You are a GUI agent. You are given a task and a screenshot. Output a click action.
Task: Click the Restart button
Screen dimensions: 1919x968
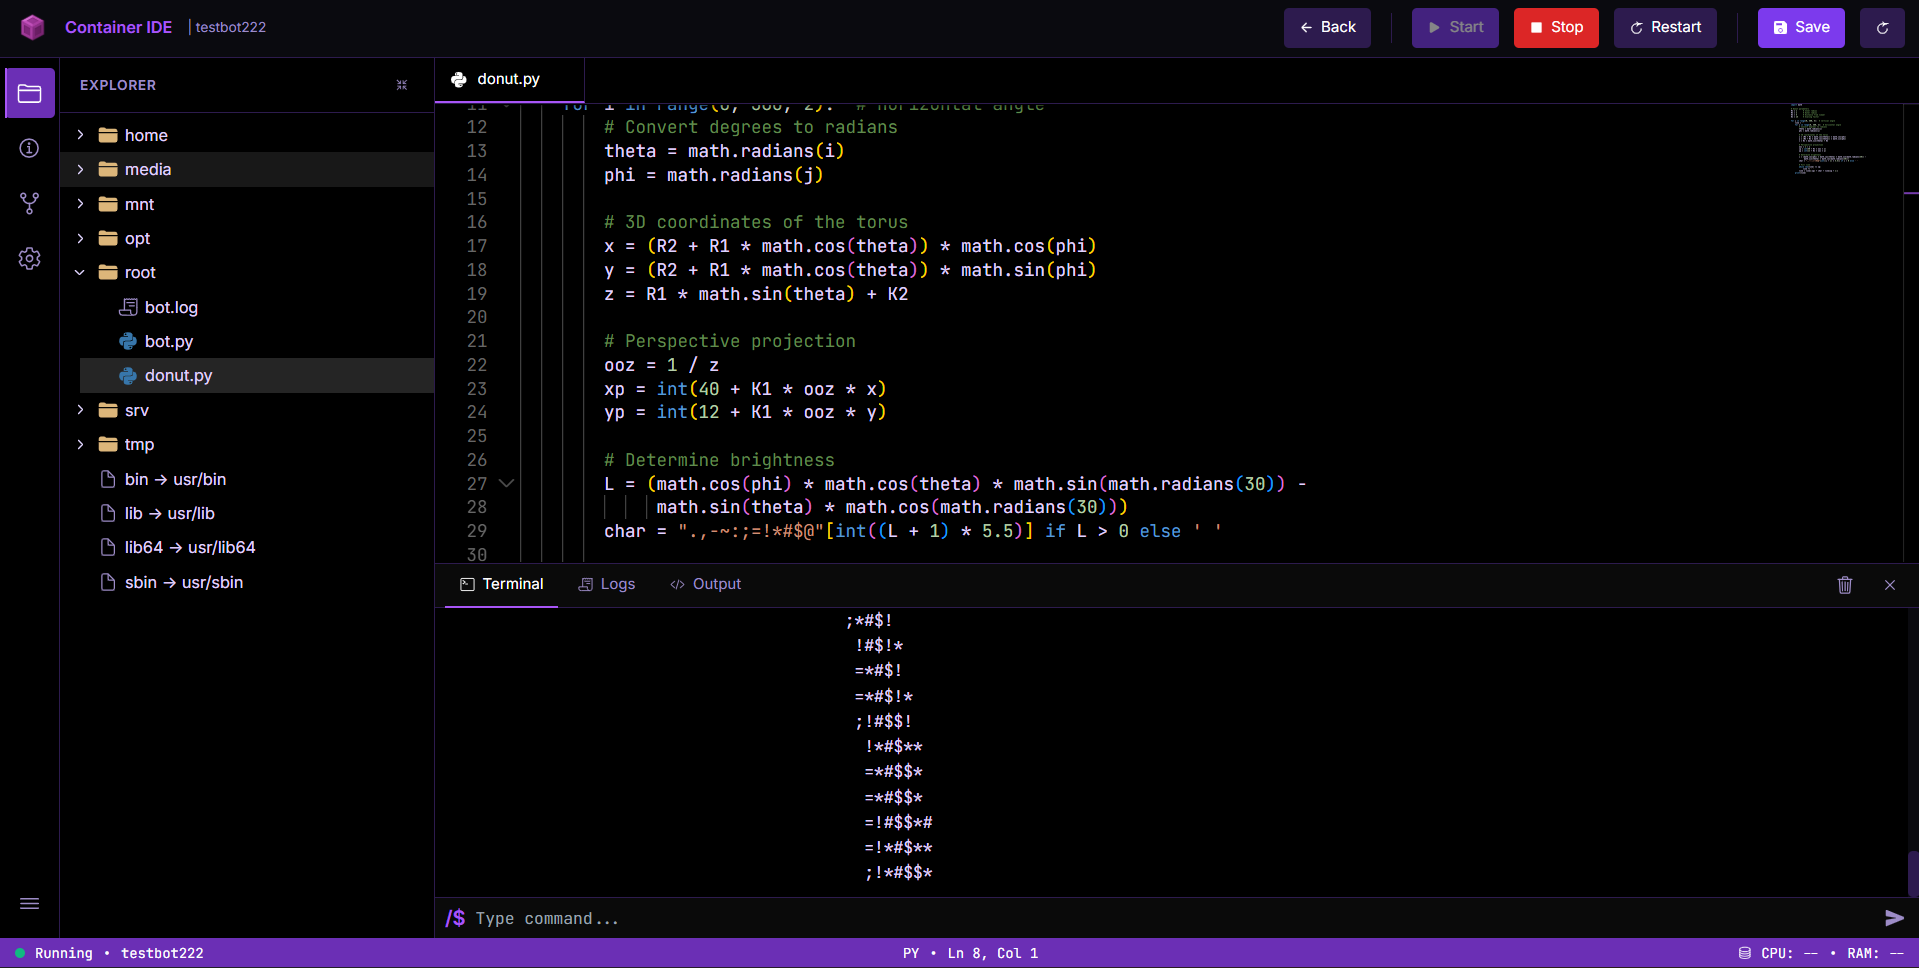coord(1665,28)
